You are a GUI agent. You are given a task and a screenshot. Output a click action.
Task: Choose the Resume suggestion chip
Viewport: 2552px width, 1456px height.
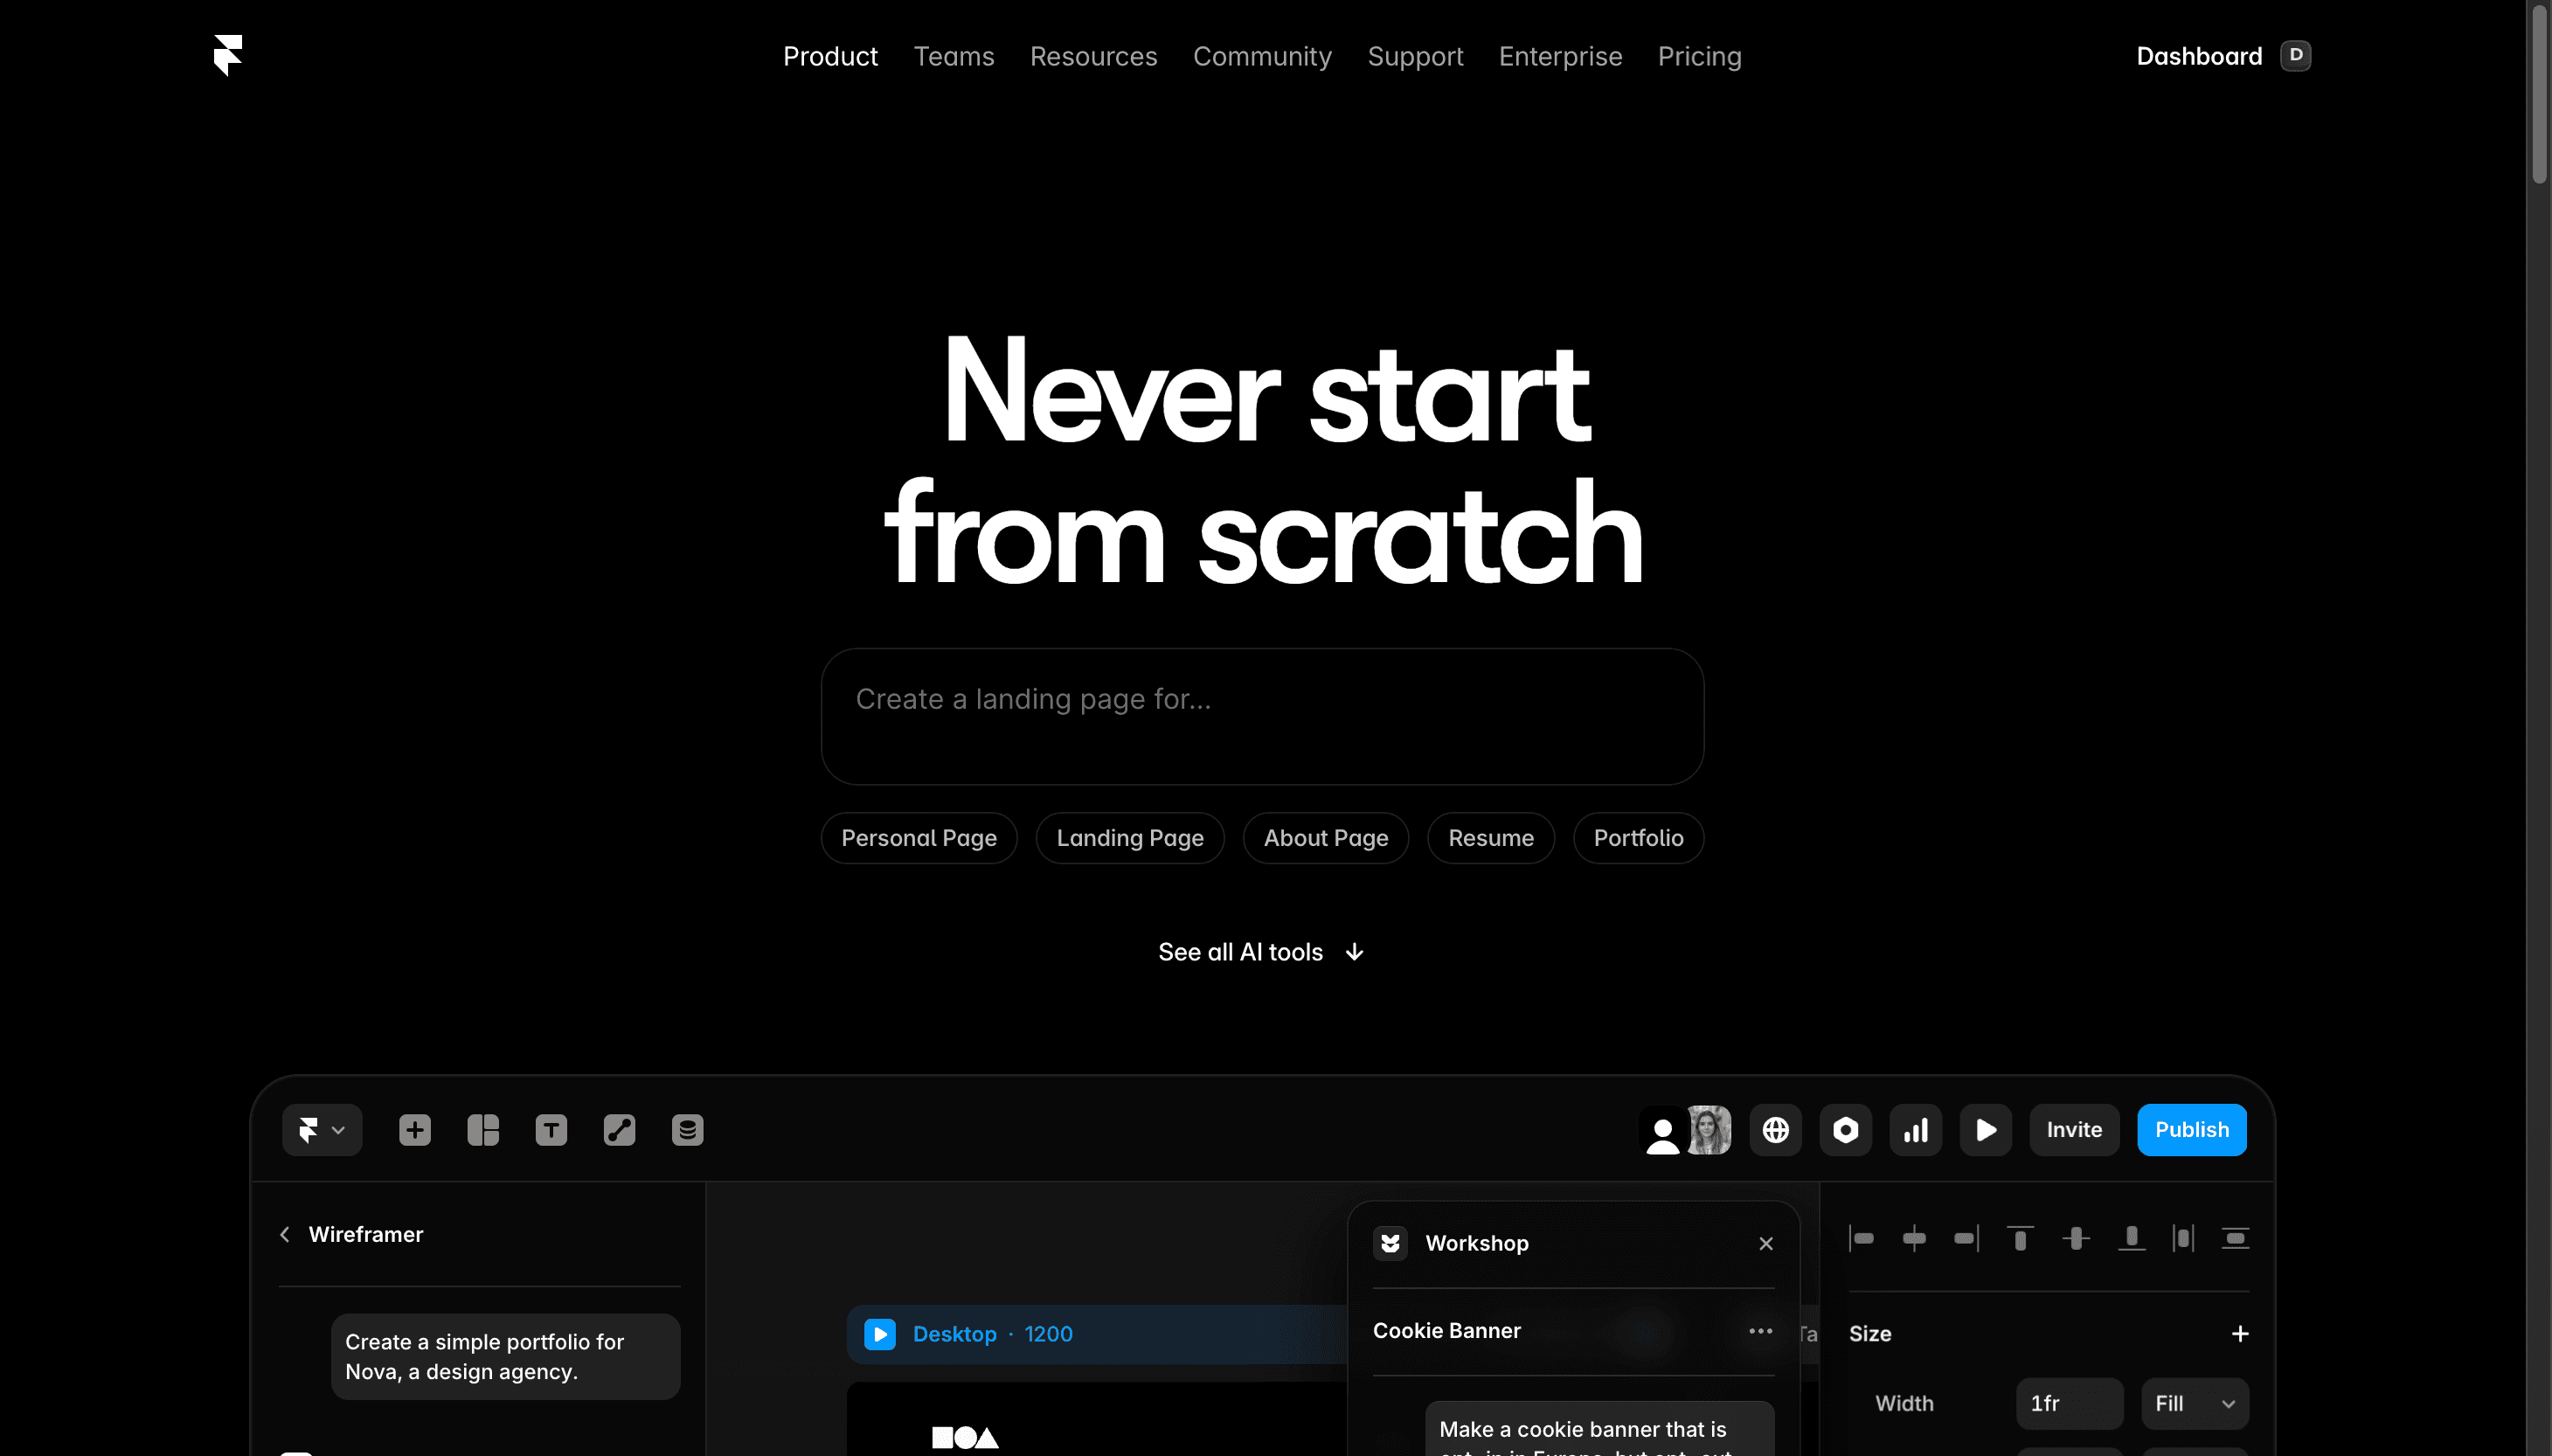click(x=1491, y=838)
